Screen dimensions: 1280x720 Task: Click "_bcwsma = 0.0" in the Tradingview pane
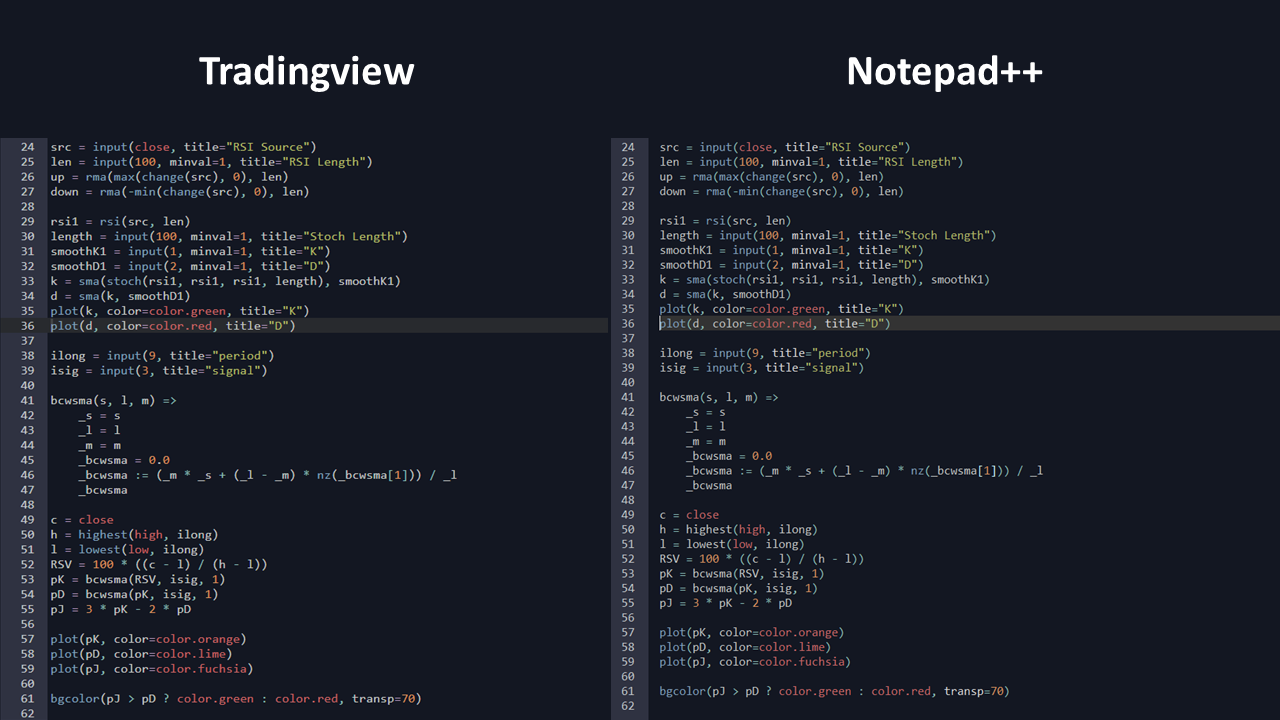[125, 460]
